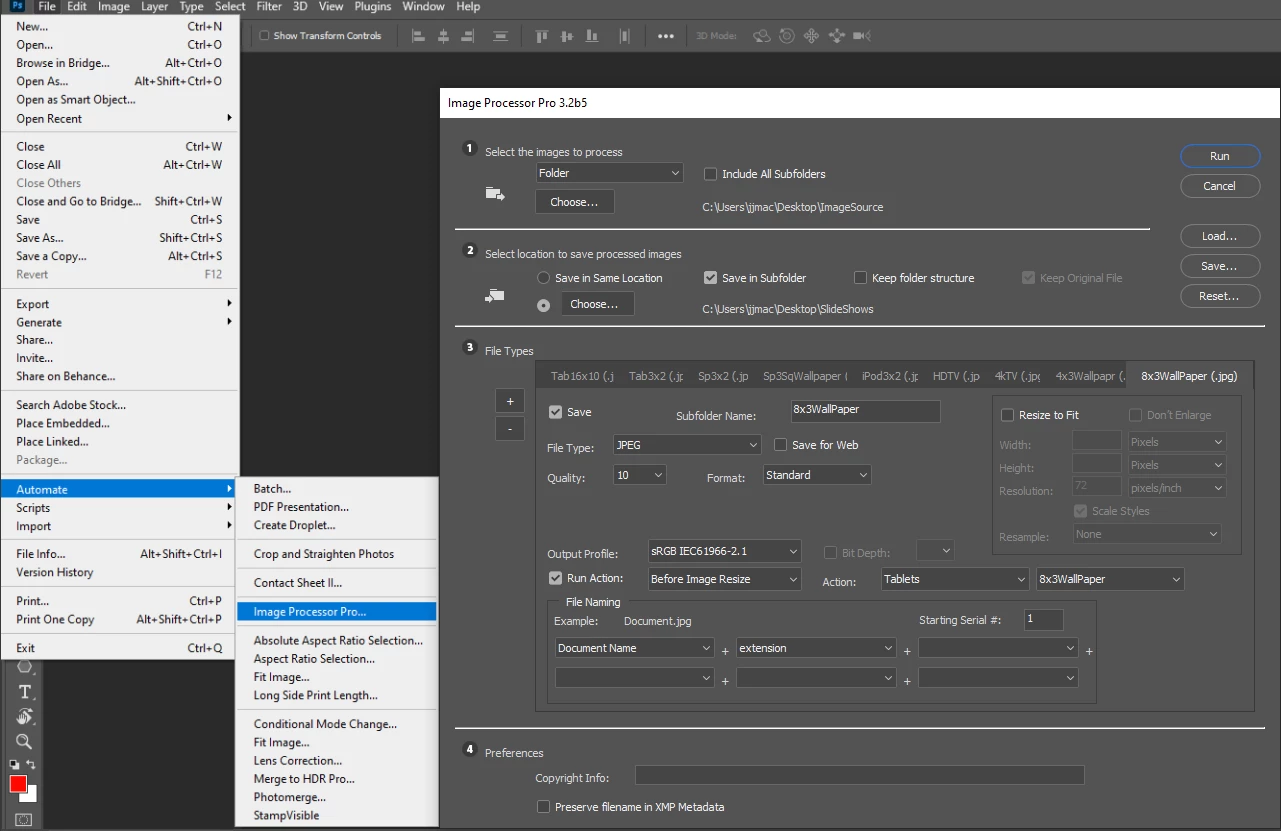Click the Align horizontal centers icon

tap(443, 36)
